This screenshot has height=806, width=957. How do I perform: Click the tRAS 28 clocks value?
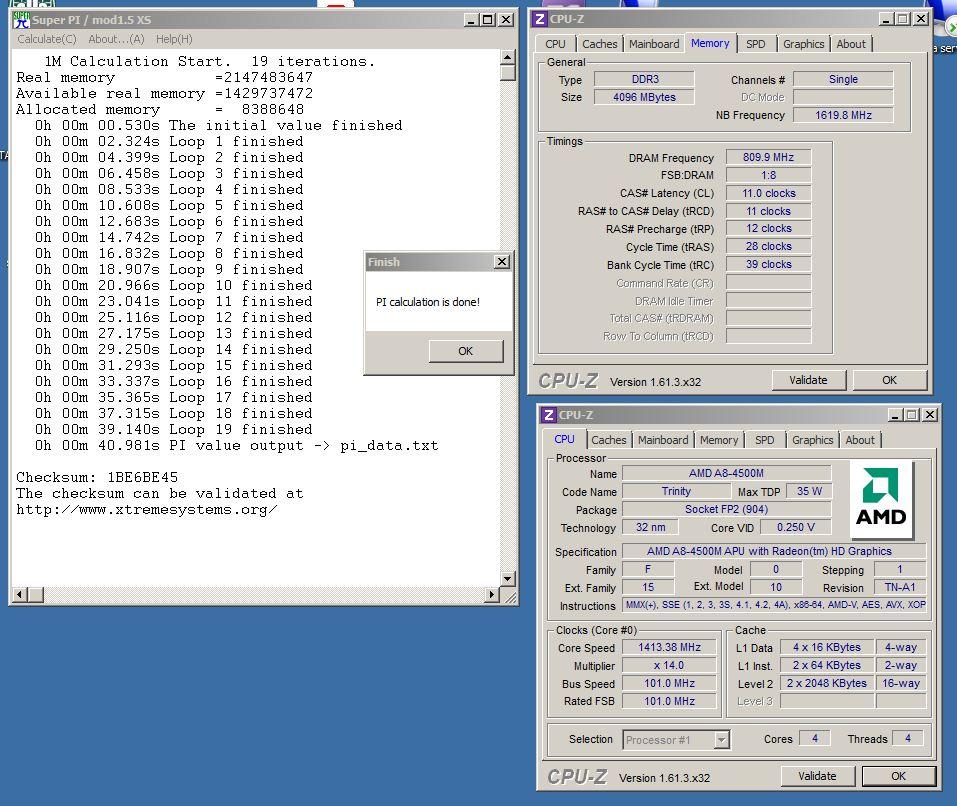pos(768,246)
